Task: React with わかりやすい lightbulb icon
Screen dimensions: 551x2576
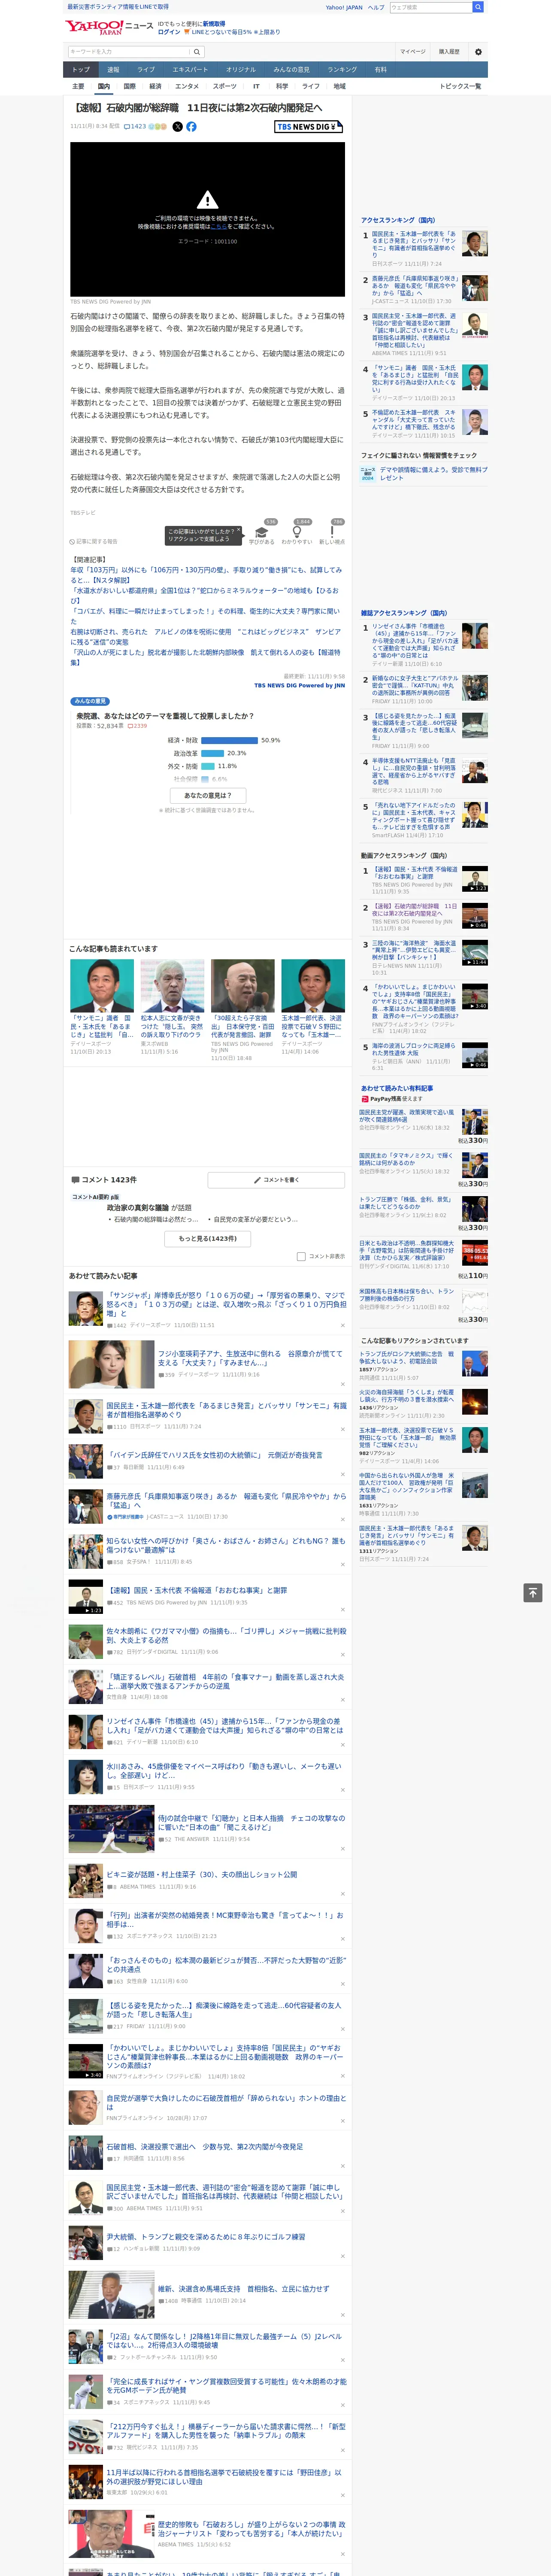Action: pos(296,533)
